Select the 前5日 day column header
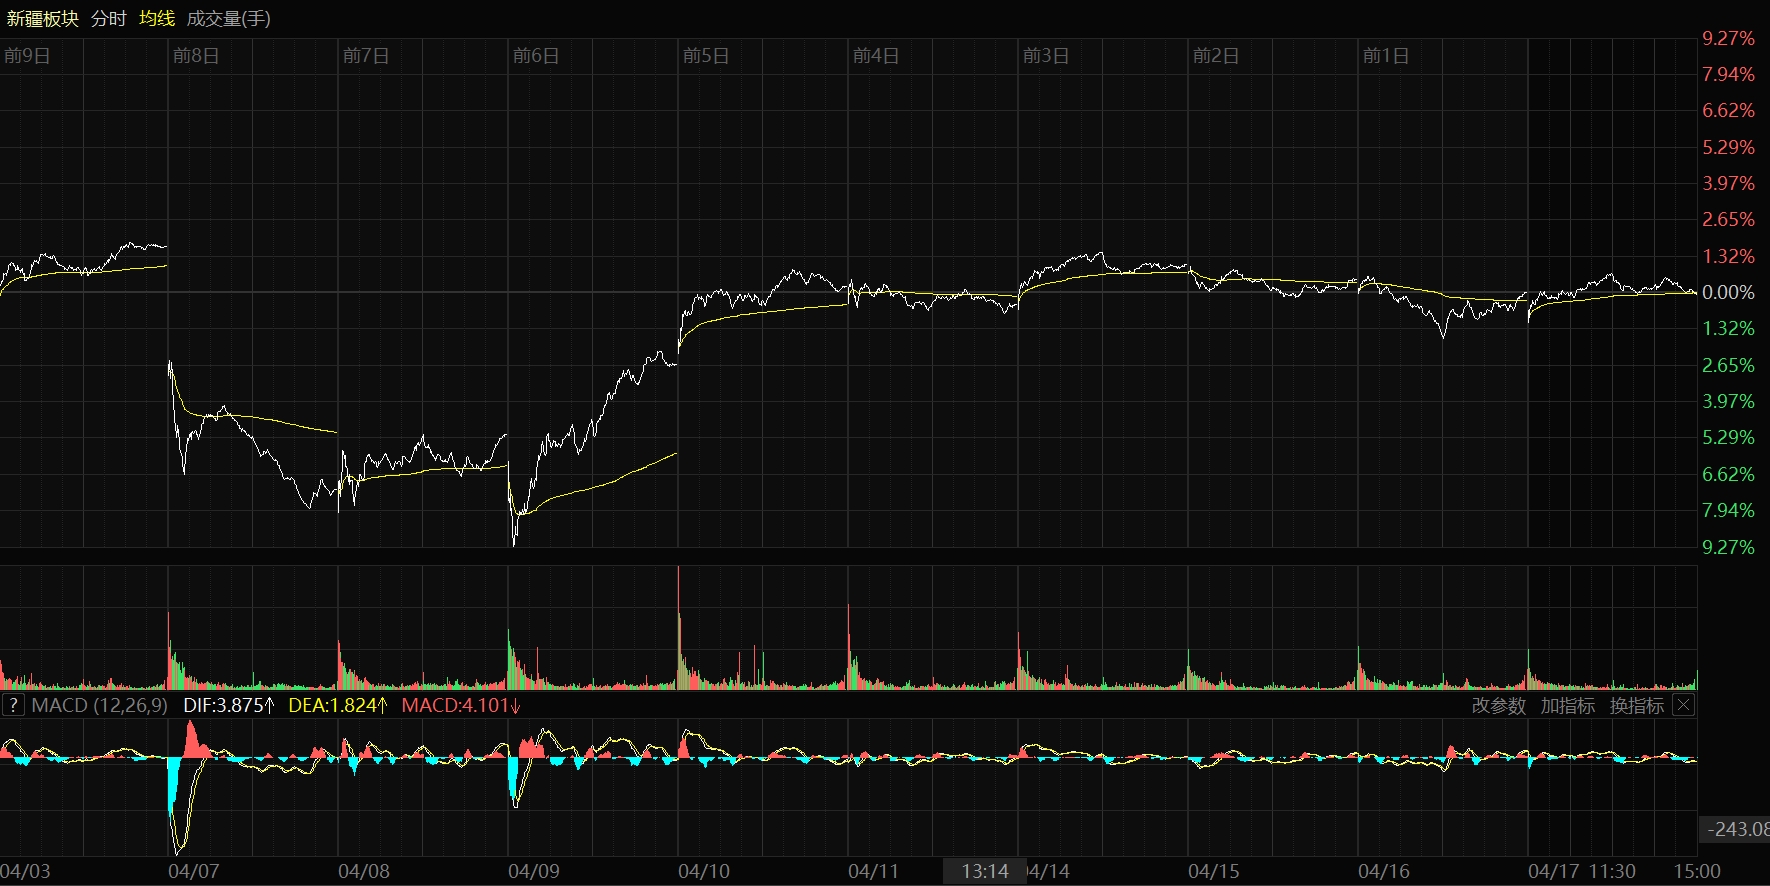This screenshot has height=886, width=1770. click(x=706, y=56)
